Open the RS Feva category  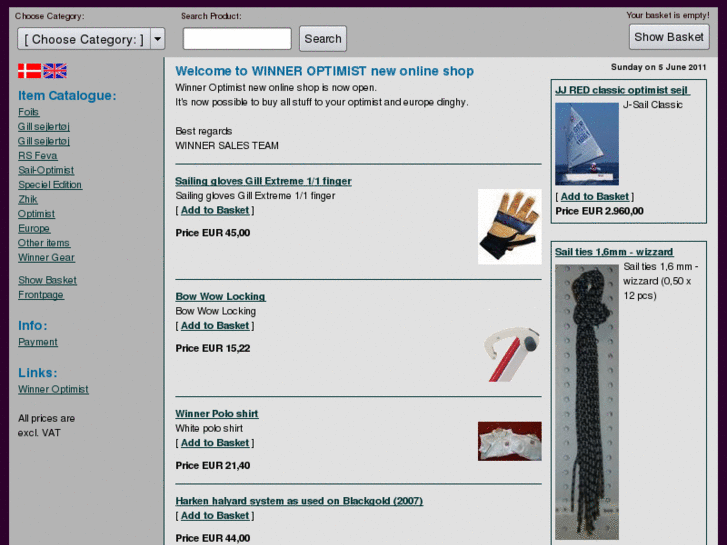[x=38, y=156]
